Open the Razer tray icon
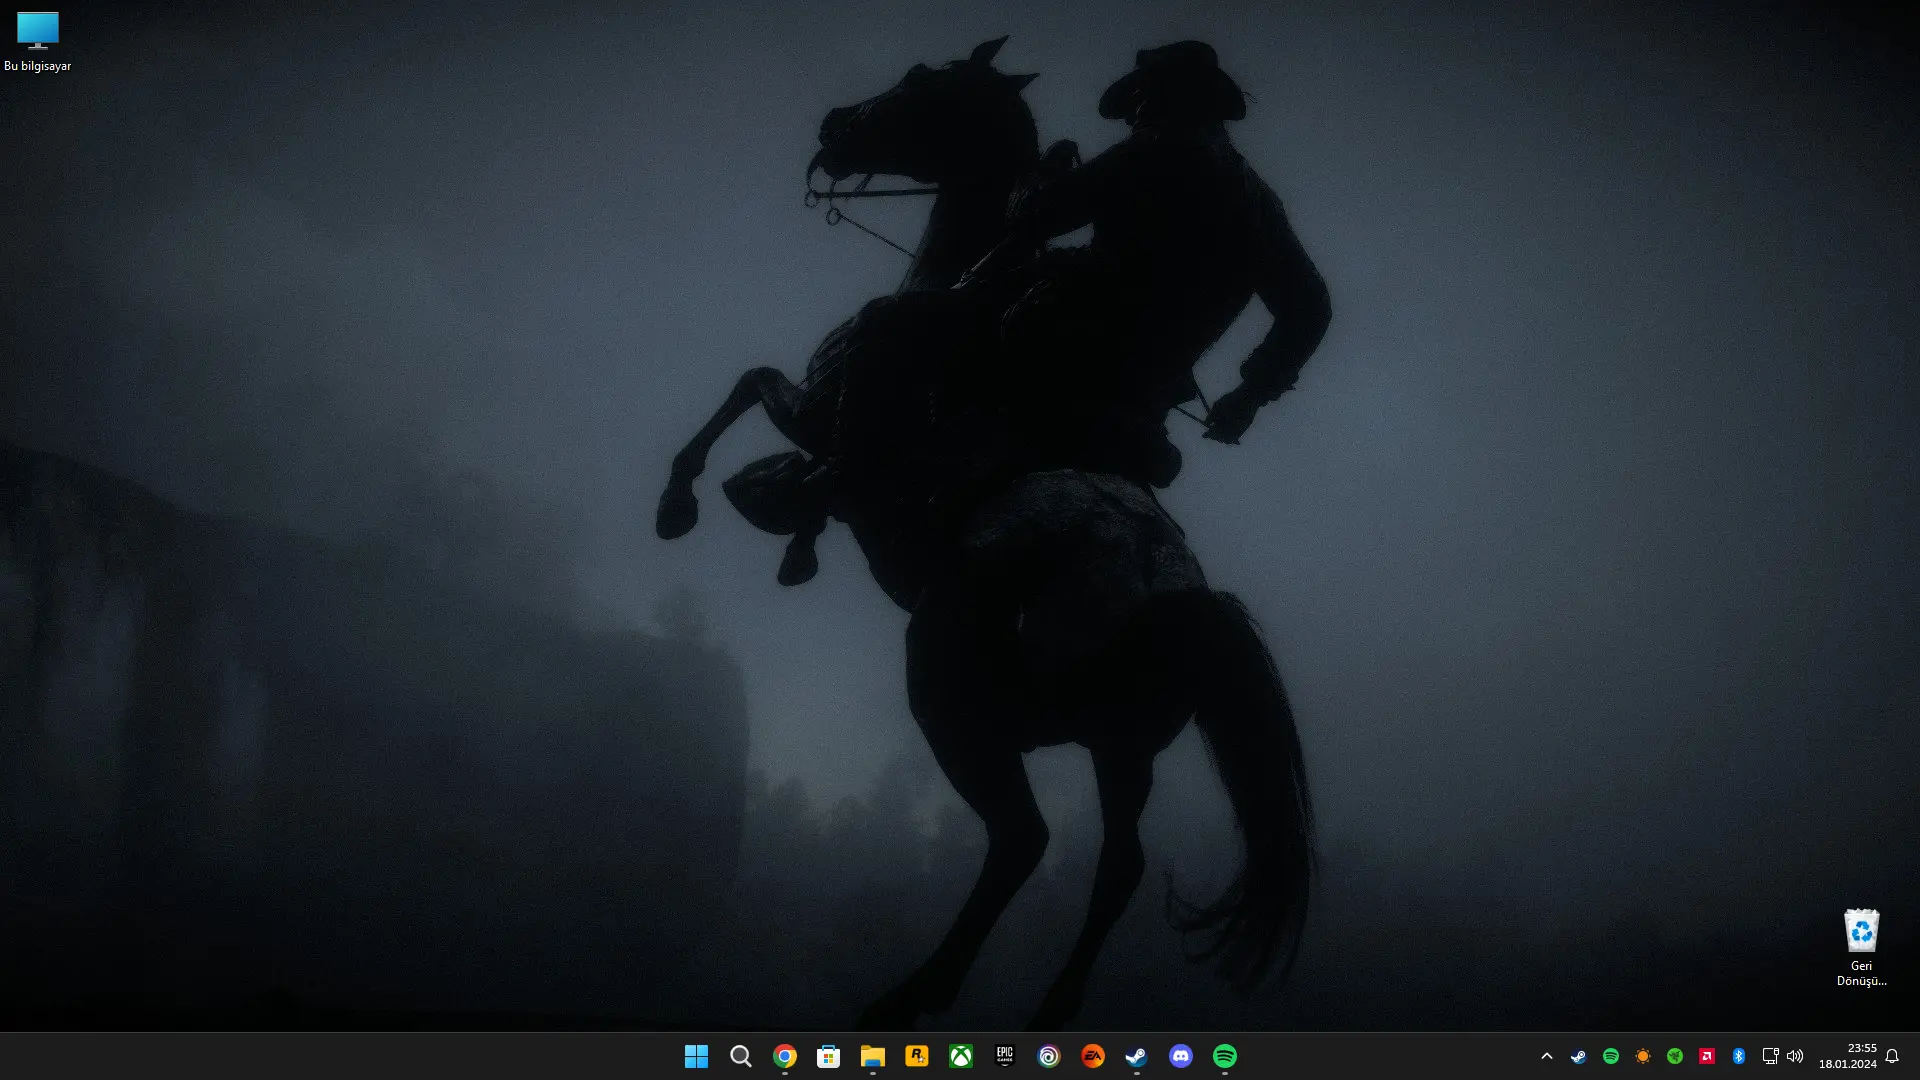This screenshot has width=1920, height=1080. (1675, 1056)
